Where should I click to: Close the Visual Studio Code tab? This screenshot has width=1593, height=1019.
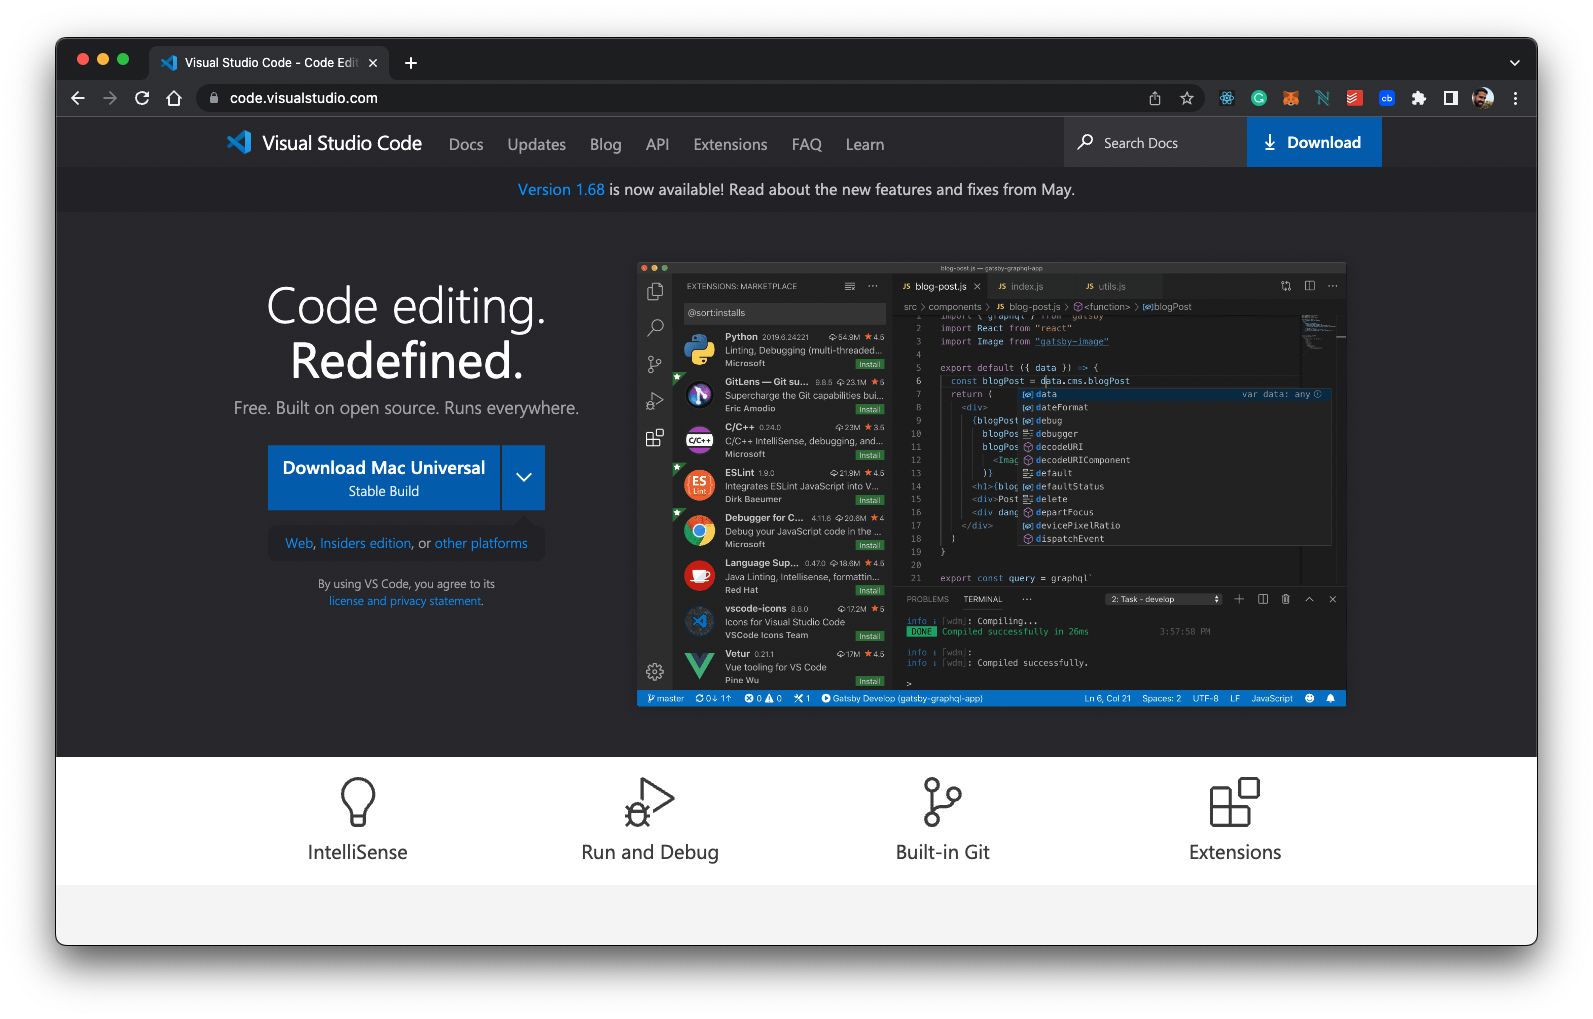tap(373, 63)
